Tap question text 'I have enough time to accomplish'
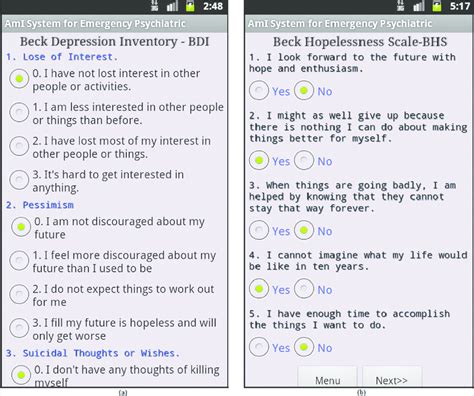 [x=350, y=319]
